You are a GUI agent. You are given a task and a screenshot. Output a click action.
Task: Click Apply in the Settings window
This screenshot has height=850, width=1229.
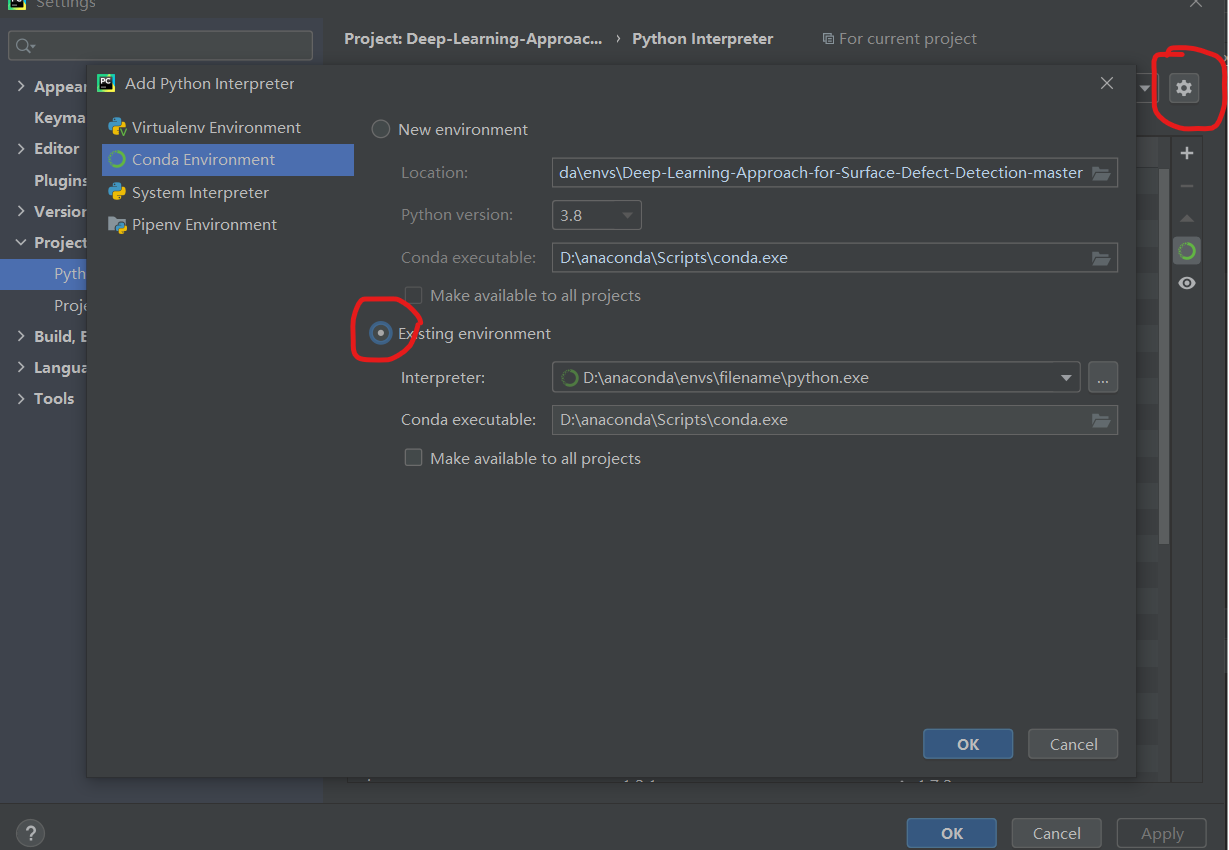pyautogui.click(x=1162, y=833)
